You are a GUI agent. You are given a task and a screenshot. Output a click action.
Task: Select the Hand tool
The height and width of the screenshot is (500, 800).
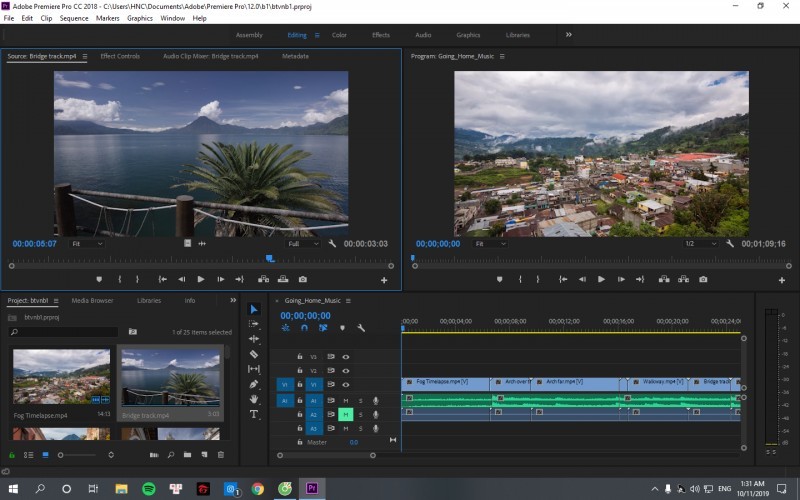[x=254, y=399]
